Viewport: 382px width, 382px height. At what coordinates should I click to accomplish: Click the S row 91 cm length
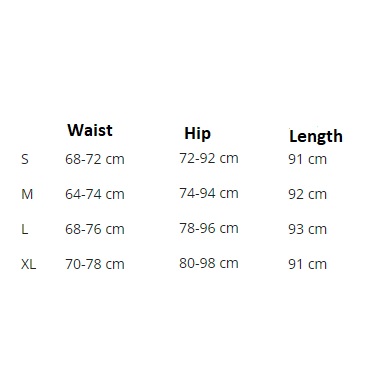[307, 159]
